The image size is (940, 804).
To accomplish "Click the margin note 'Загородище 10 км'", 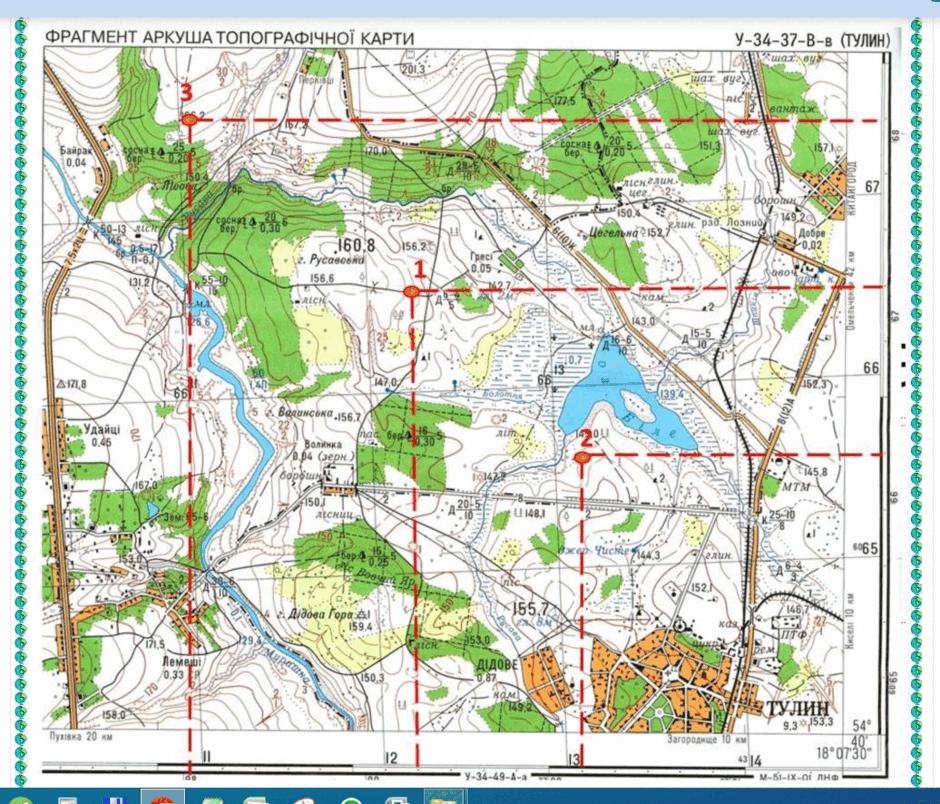I will [707, 740].
